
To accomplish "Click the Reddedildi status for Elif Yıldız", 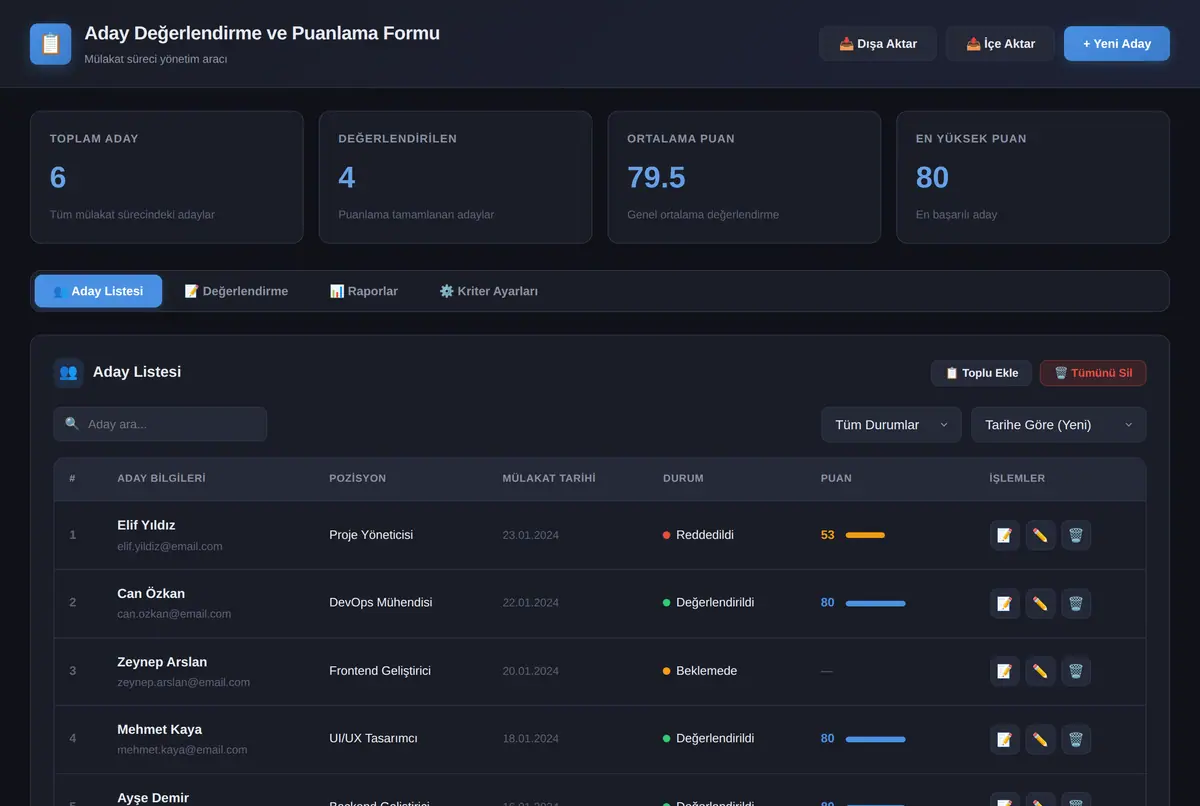I will [x=698, y=535].
